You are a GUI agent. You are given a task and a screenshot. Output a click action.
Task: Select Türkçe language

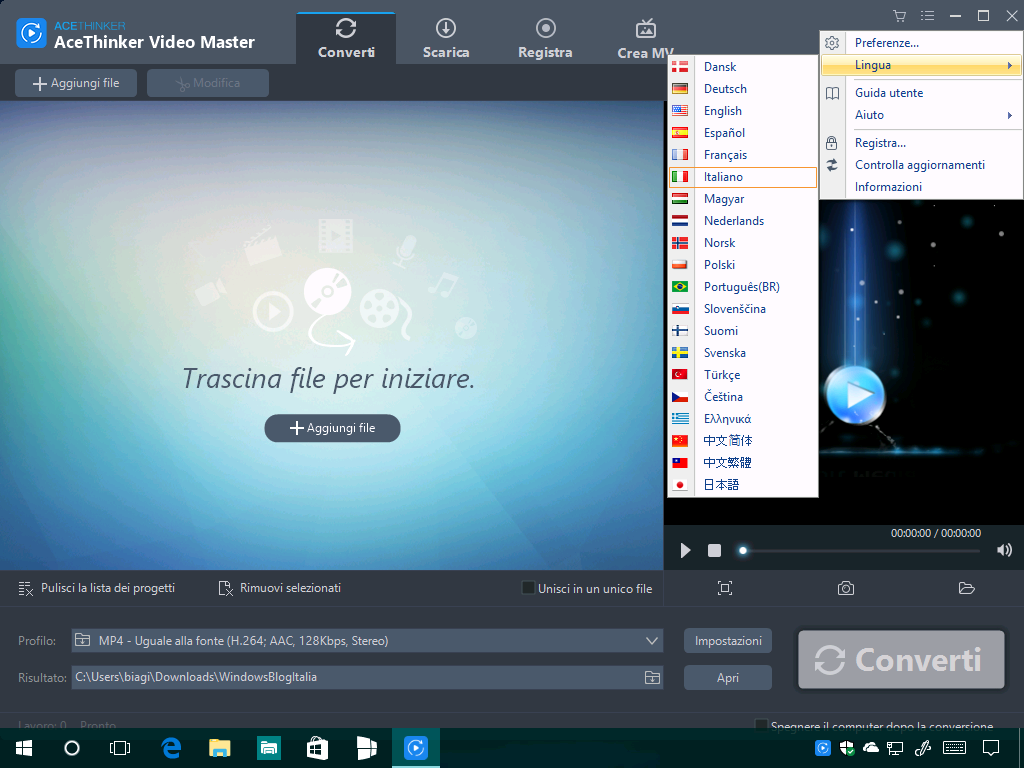coord(743,375)
